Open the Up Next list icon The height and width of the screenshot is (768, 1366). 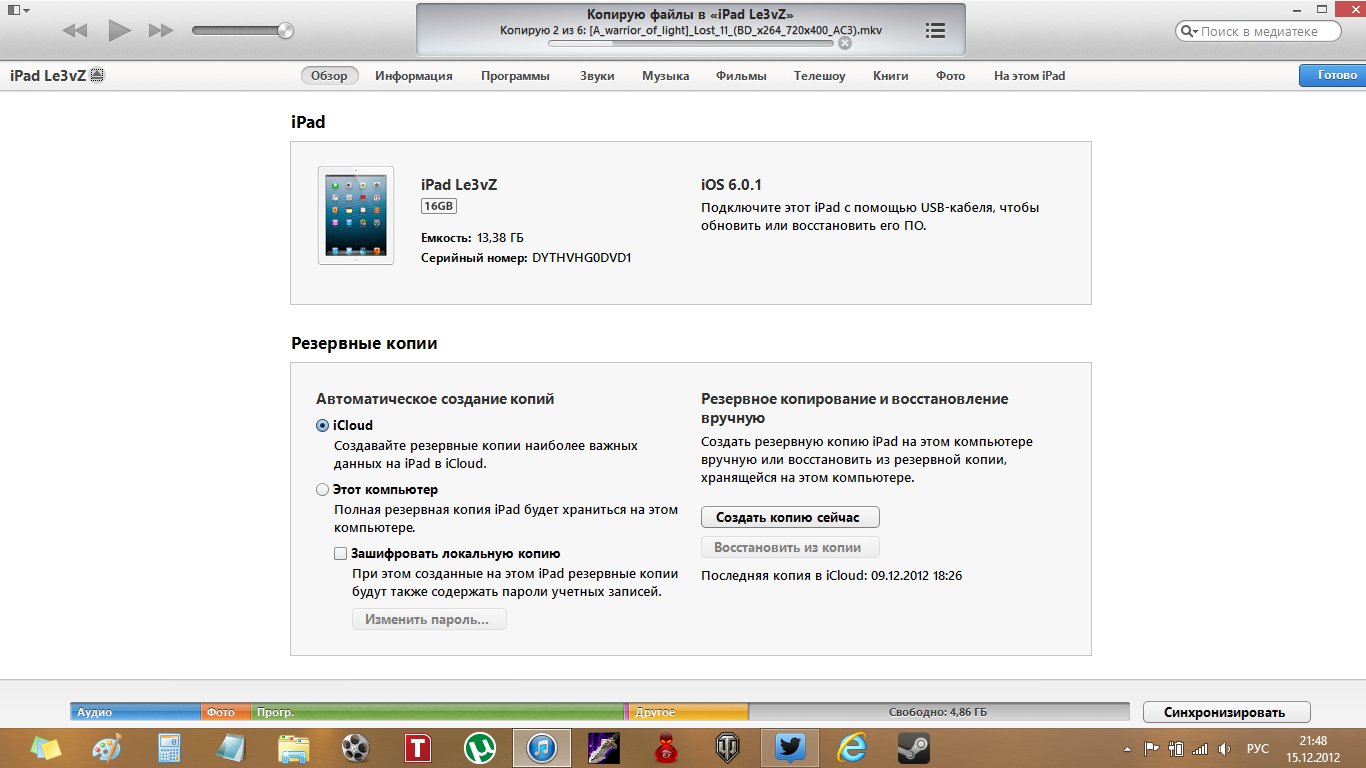coord(935,31)
